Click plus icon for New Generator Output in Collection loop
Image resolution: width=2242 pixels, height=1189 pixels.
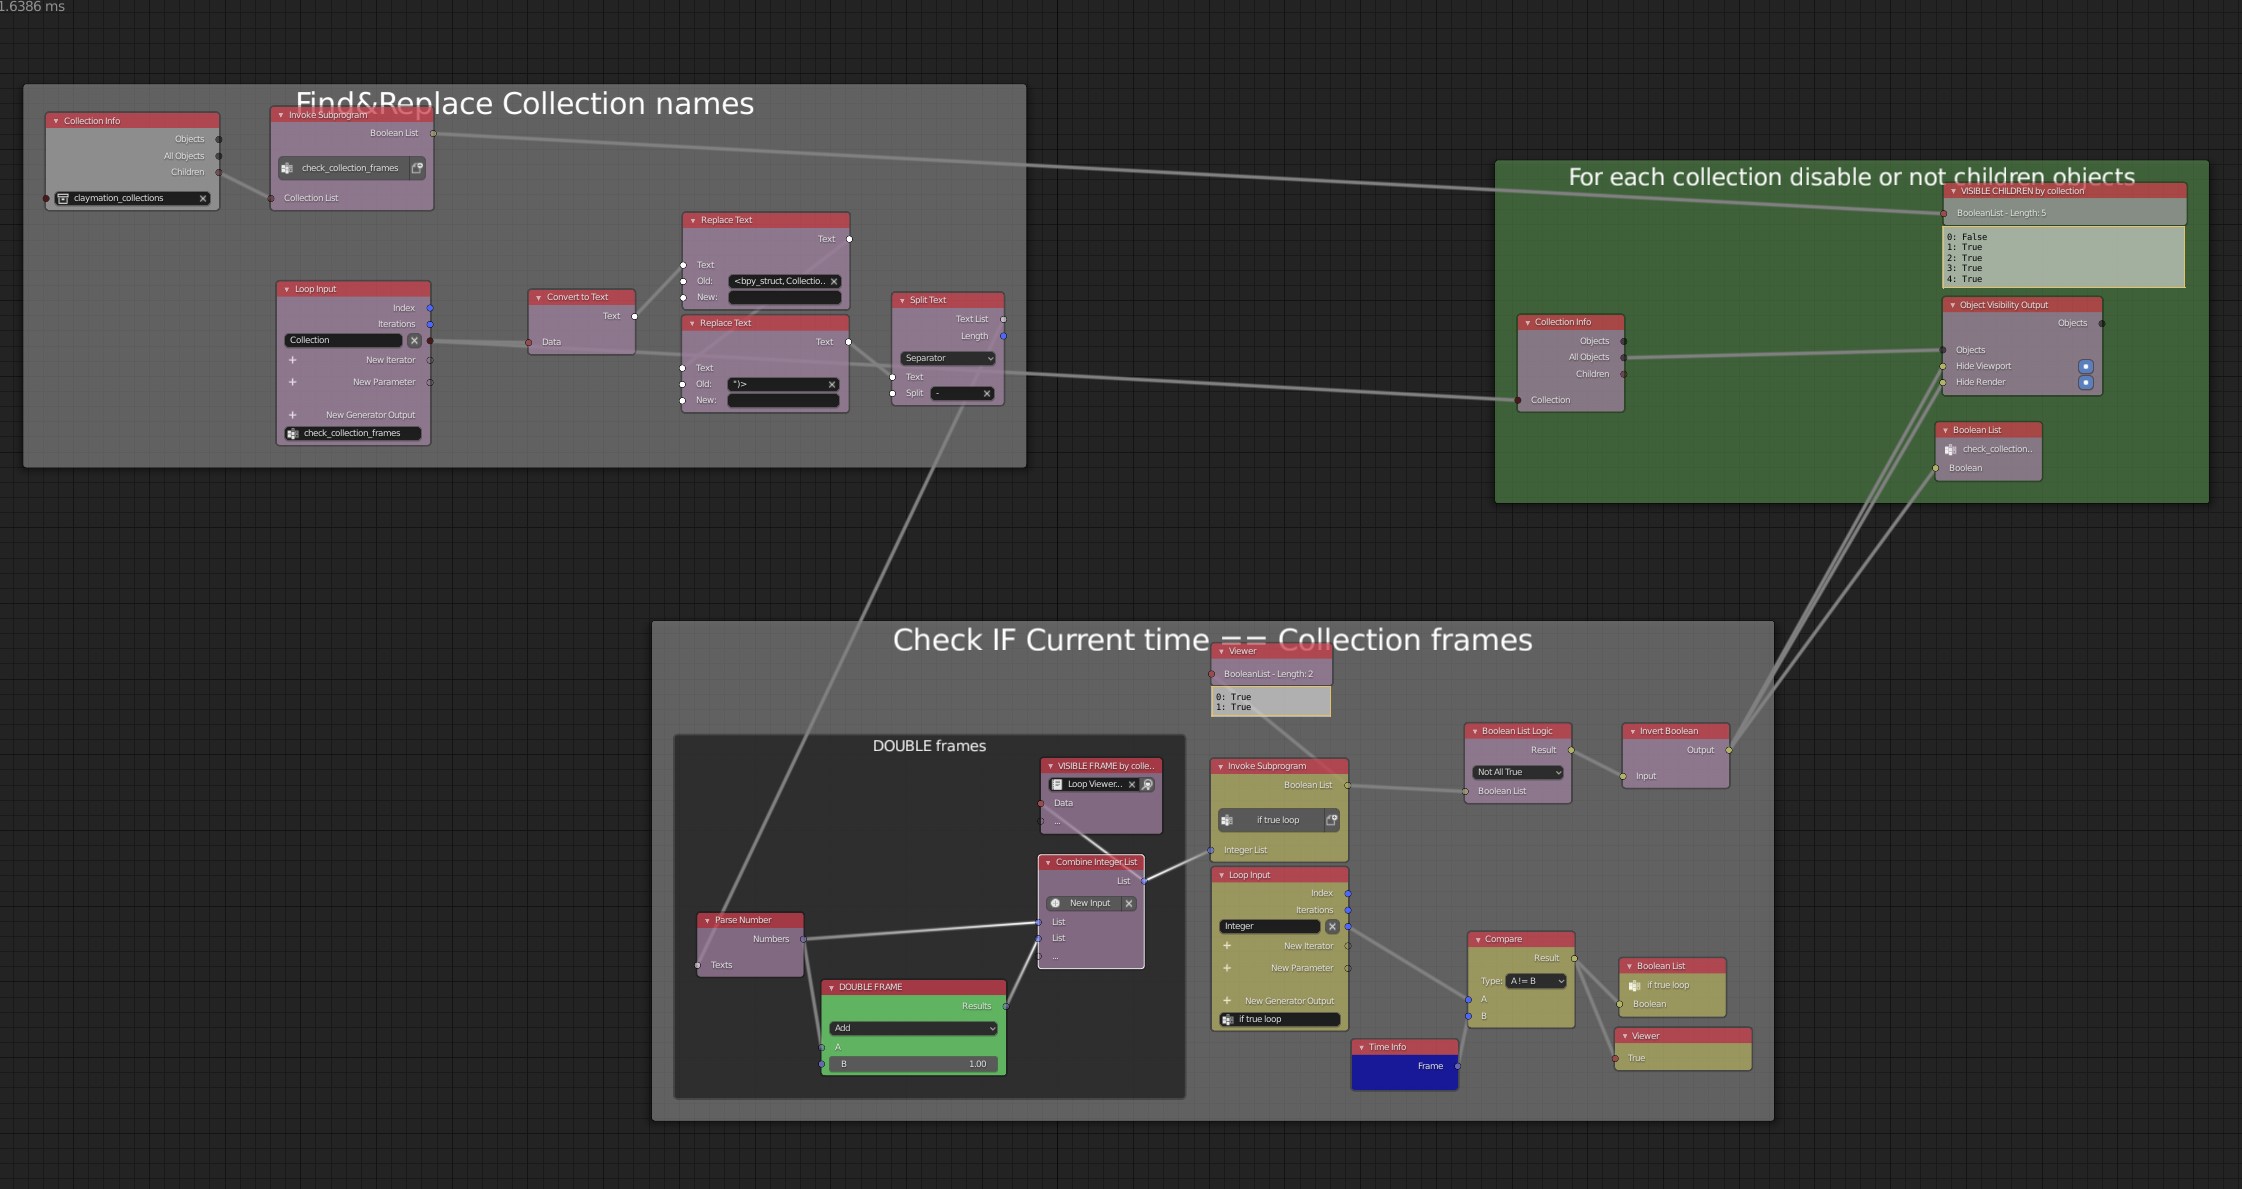click(293, 415)
